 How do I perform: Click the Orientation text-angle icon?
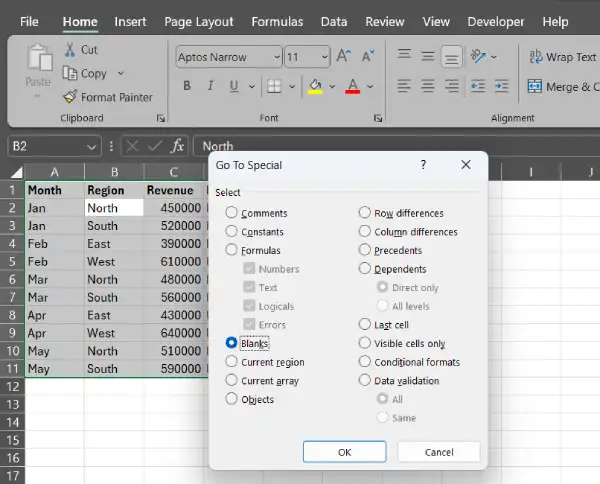coord(478,56)
